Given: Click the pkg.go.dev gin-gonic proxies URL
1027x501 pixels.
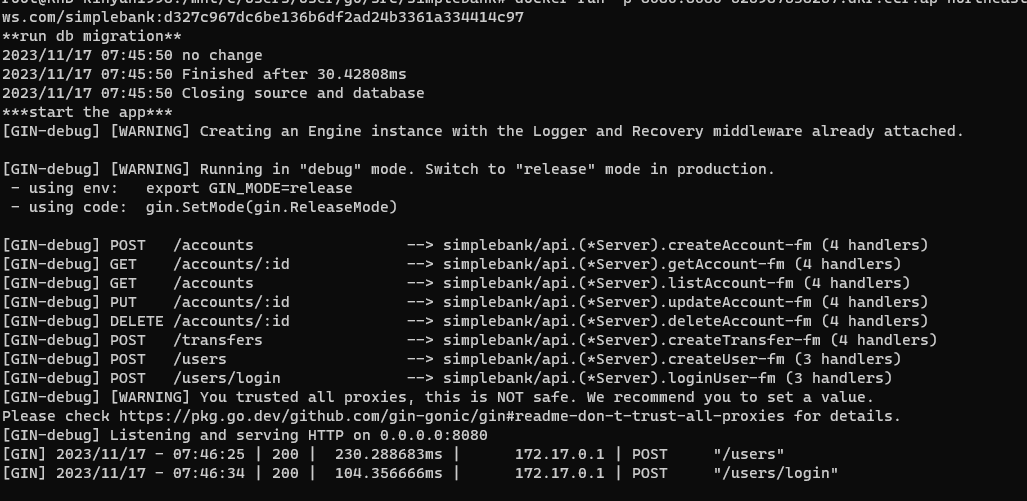Looking at the screenshot, I should [x=451, y=417].
